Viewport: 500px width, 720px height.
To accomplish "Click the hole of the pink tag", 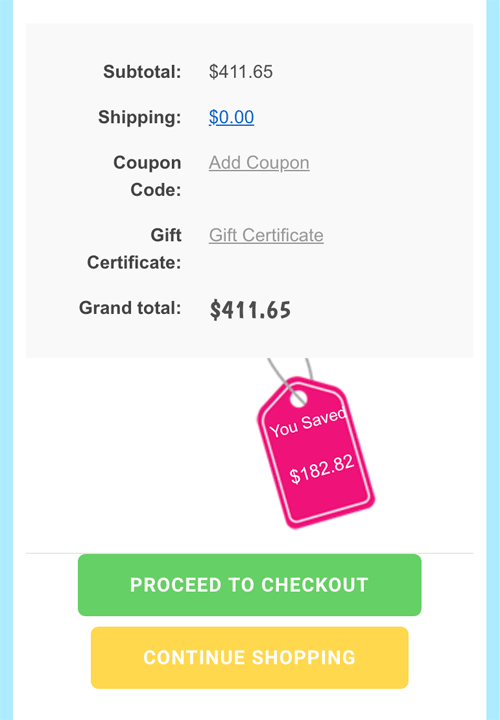I will [x=298, y=398].
